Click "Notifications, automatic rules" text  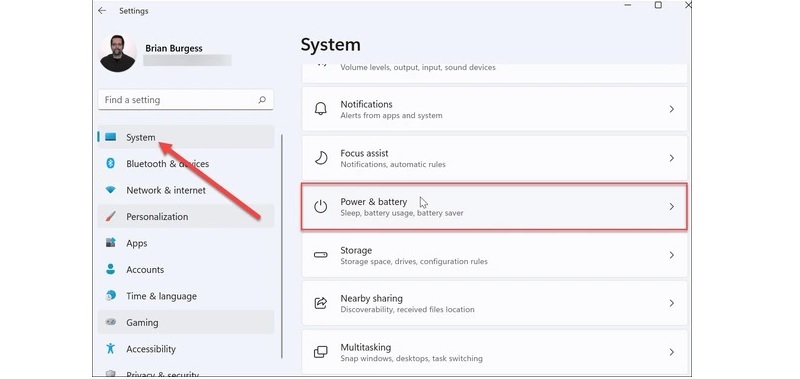393,165
